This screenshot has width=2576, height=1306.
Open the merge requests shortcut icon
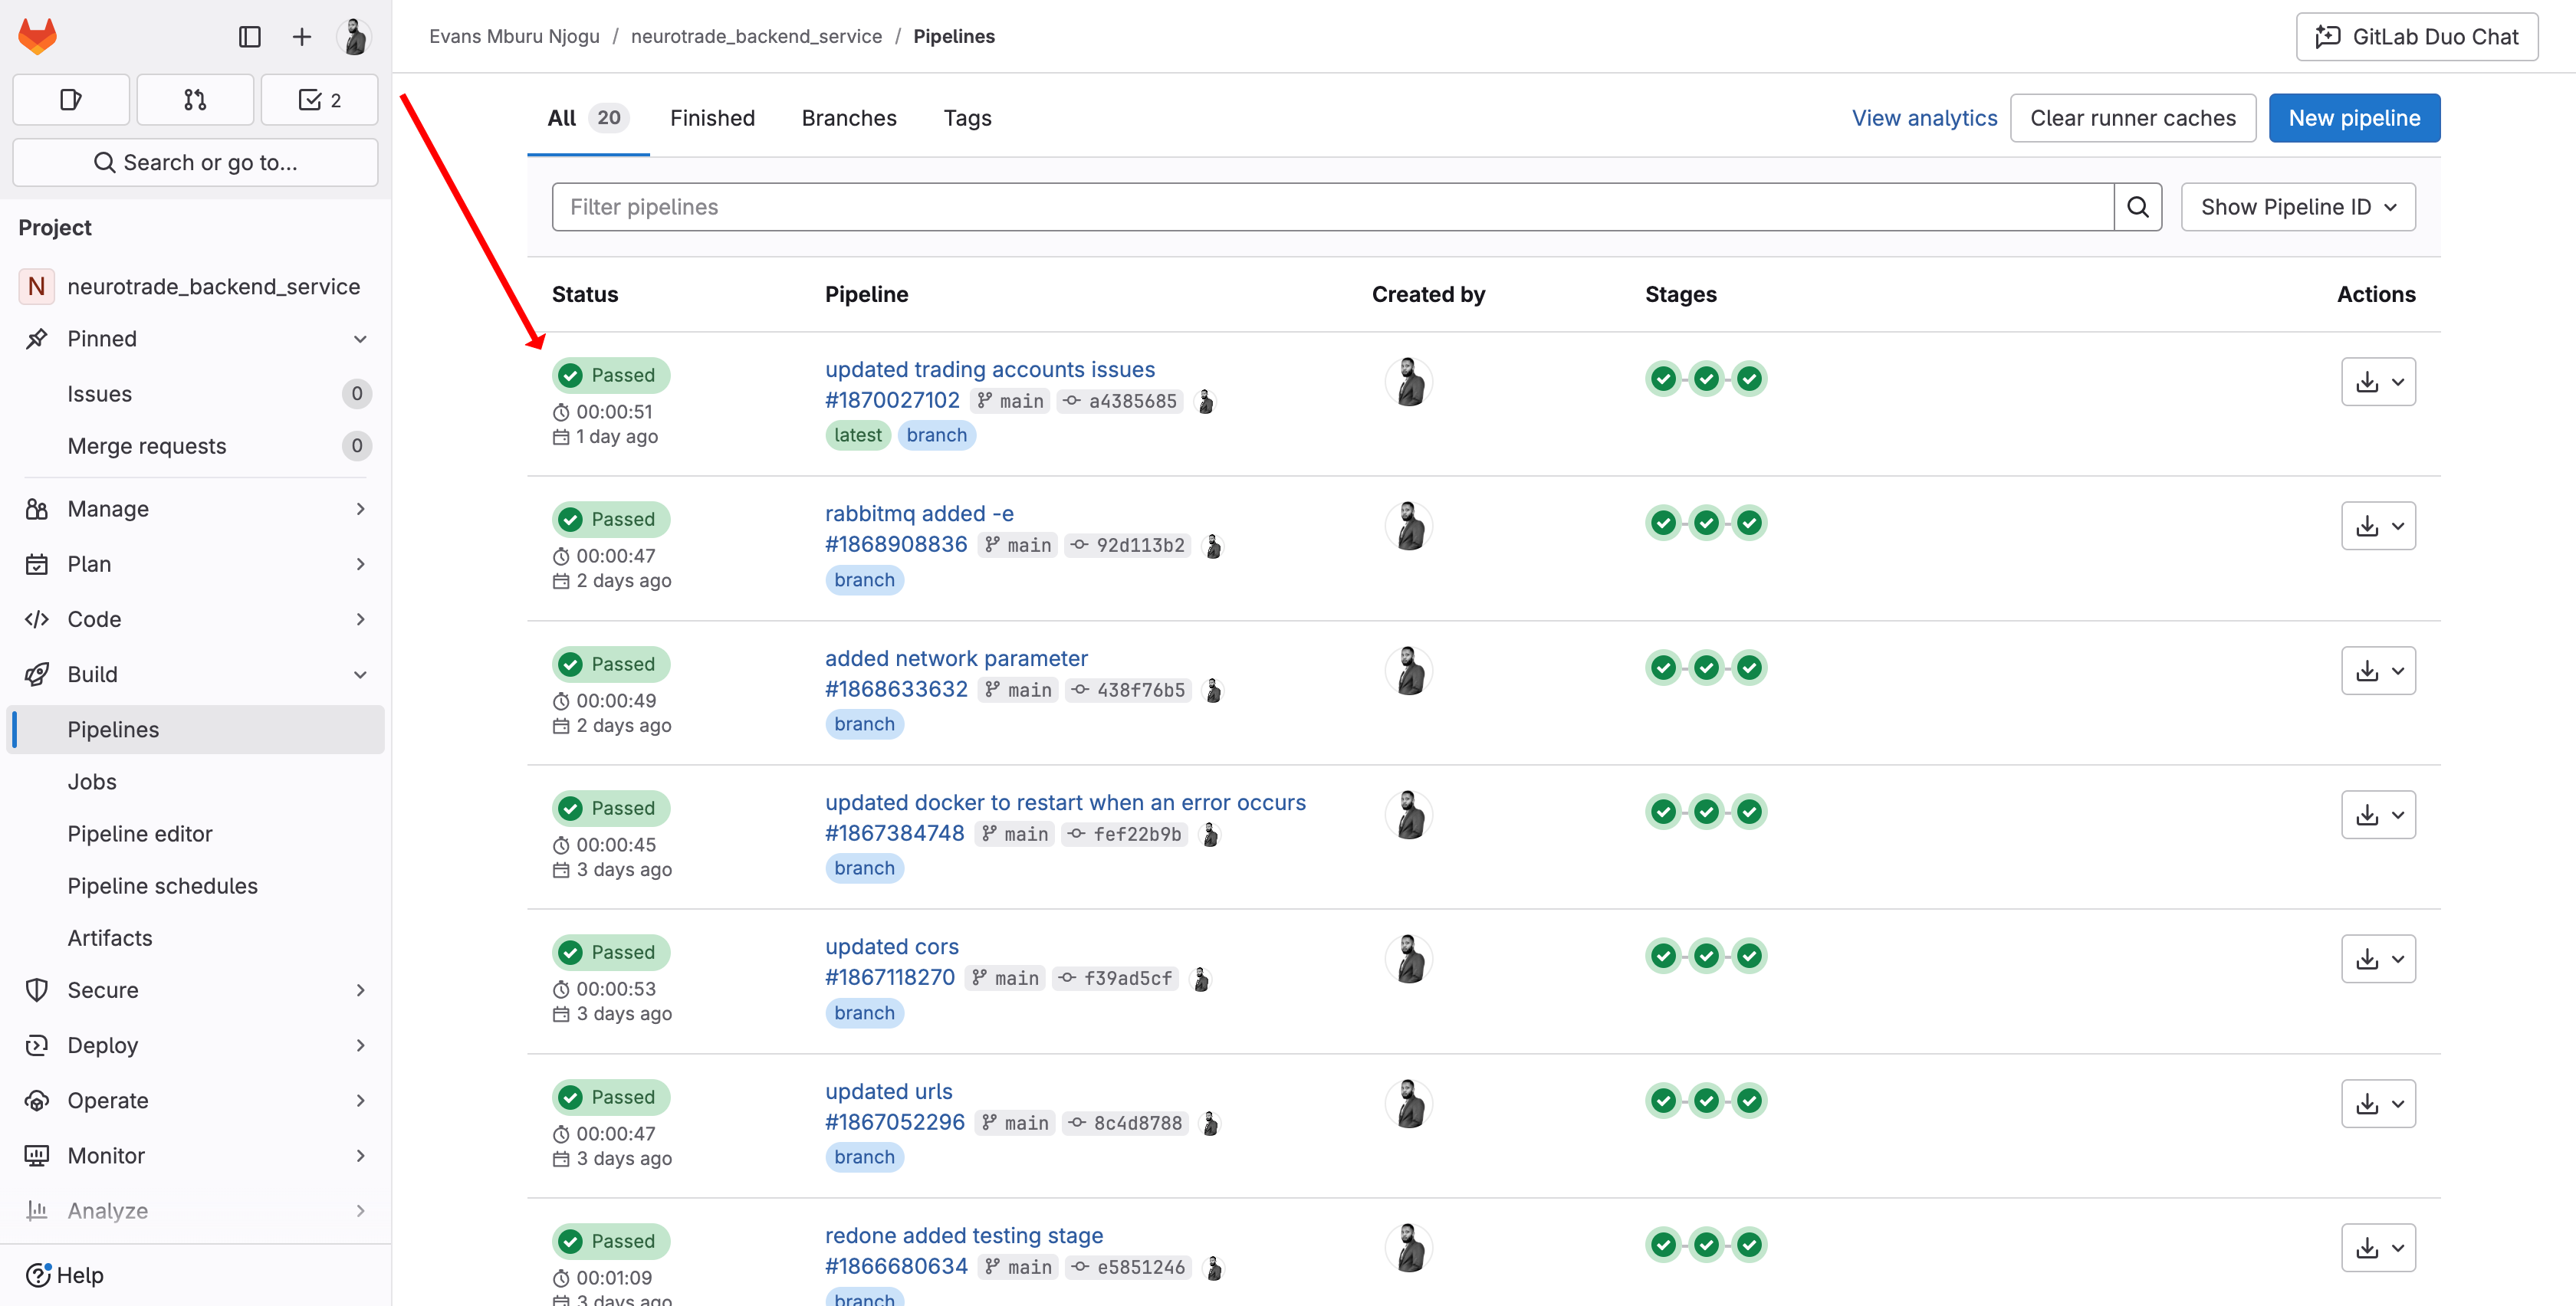tap(195, 100)
